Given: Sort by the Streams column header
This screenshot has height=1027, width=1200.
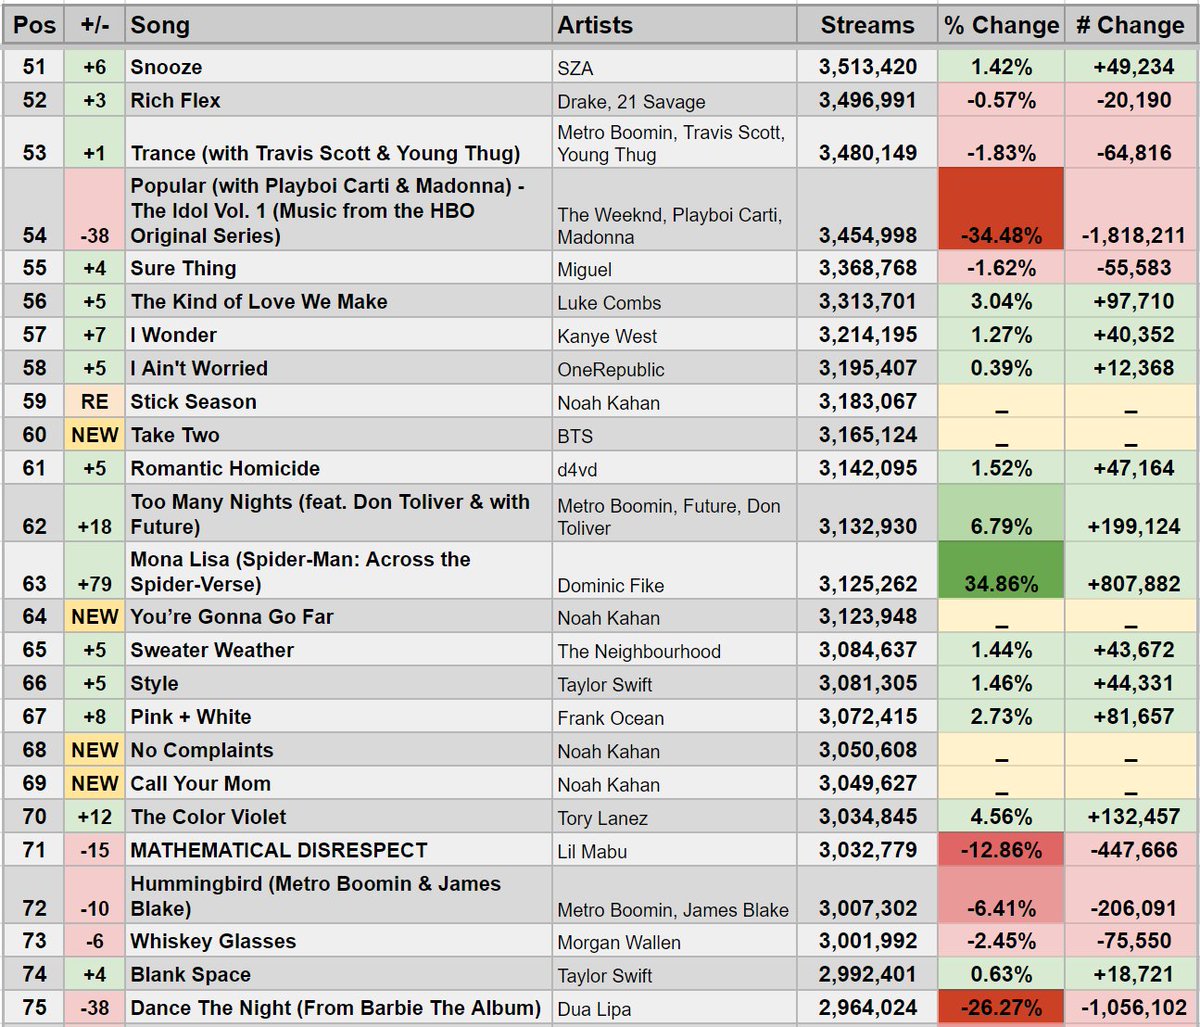Looking at the screenshot, I should pyautogui.click(x=866, y=25).
